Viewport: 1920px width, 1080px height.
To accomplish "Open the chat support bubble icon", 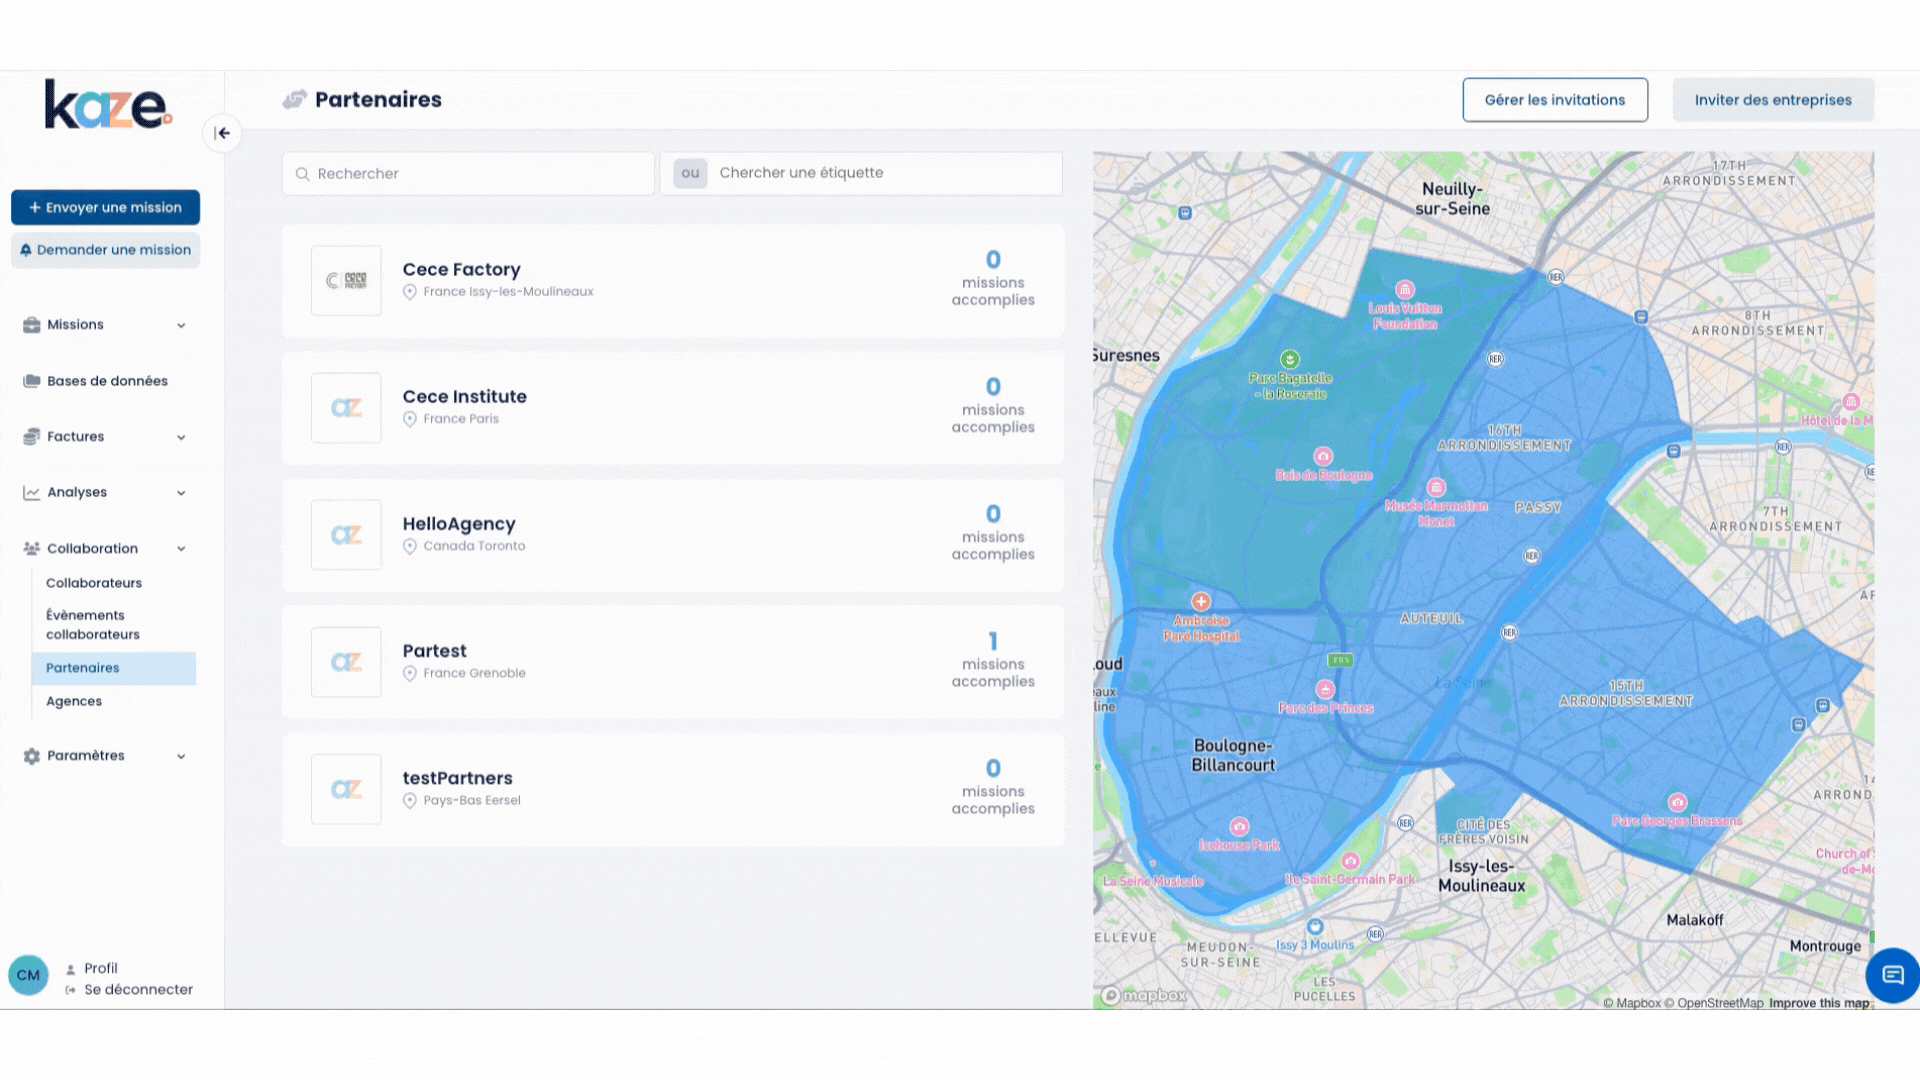I will [x=1892, y=975].
